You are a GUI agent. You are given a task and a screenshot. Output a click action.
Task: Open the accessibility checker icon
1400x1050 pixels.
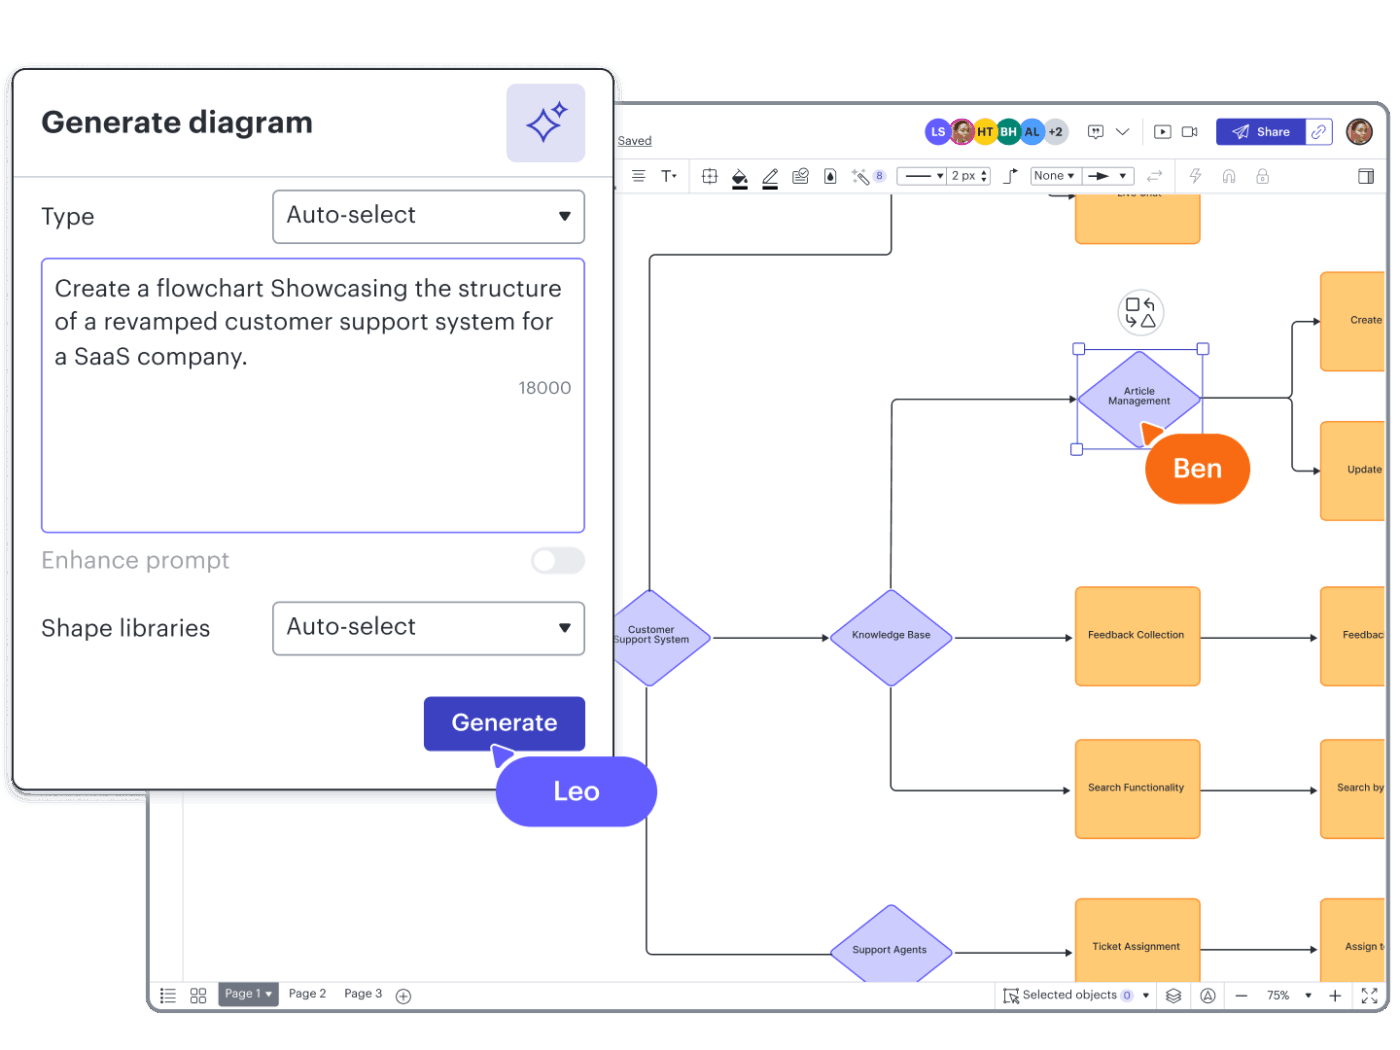tap(1208, 995)
